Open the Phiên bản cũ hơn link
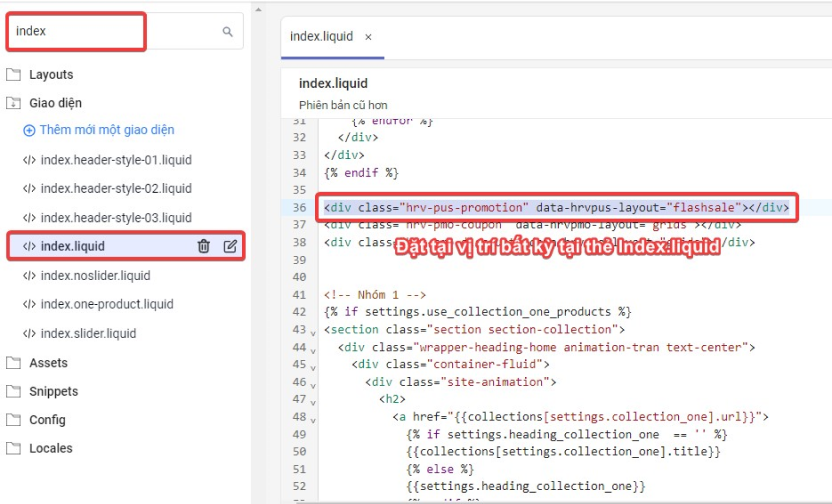 point(343,105)
